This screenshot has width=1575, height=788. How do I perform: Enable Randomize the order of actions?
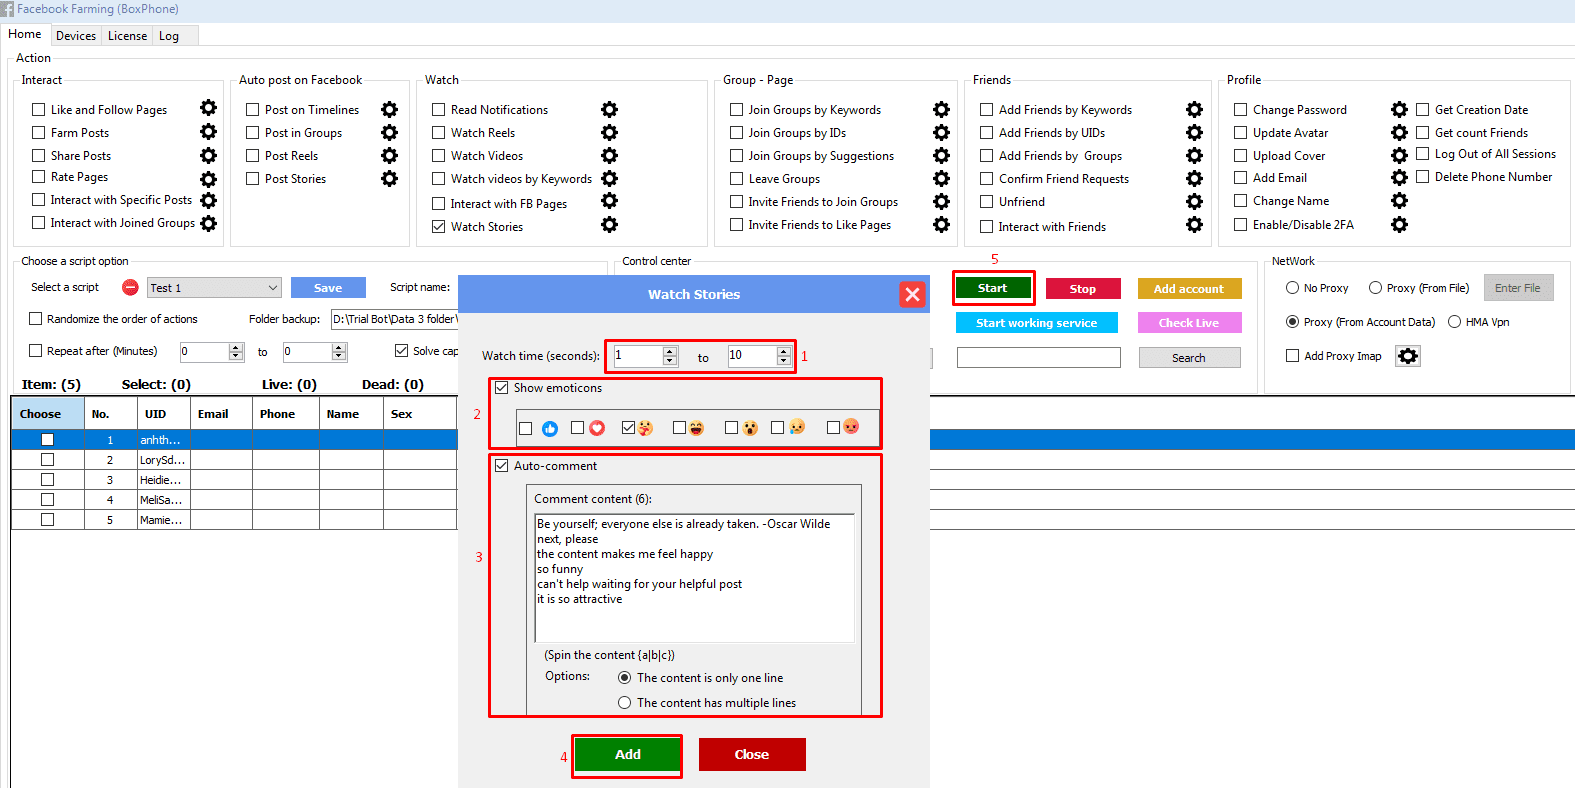pyautogui.click(x=35, y=318)
